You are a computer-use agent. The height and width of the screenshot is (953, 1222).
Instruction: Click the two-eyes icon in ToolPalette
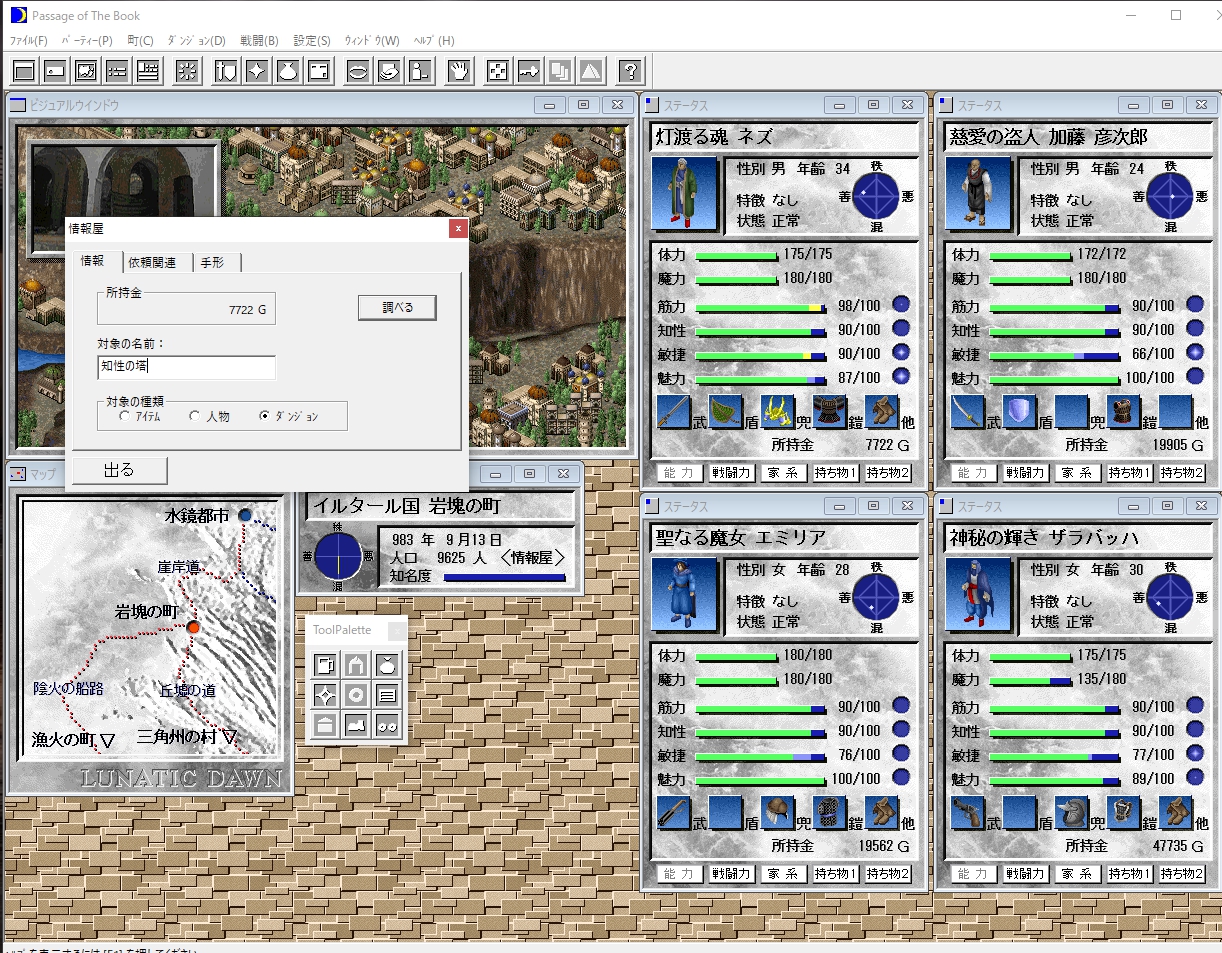(x=387, y=725)
